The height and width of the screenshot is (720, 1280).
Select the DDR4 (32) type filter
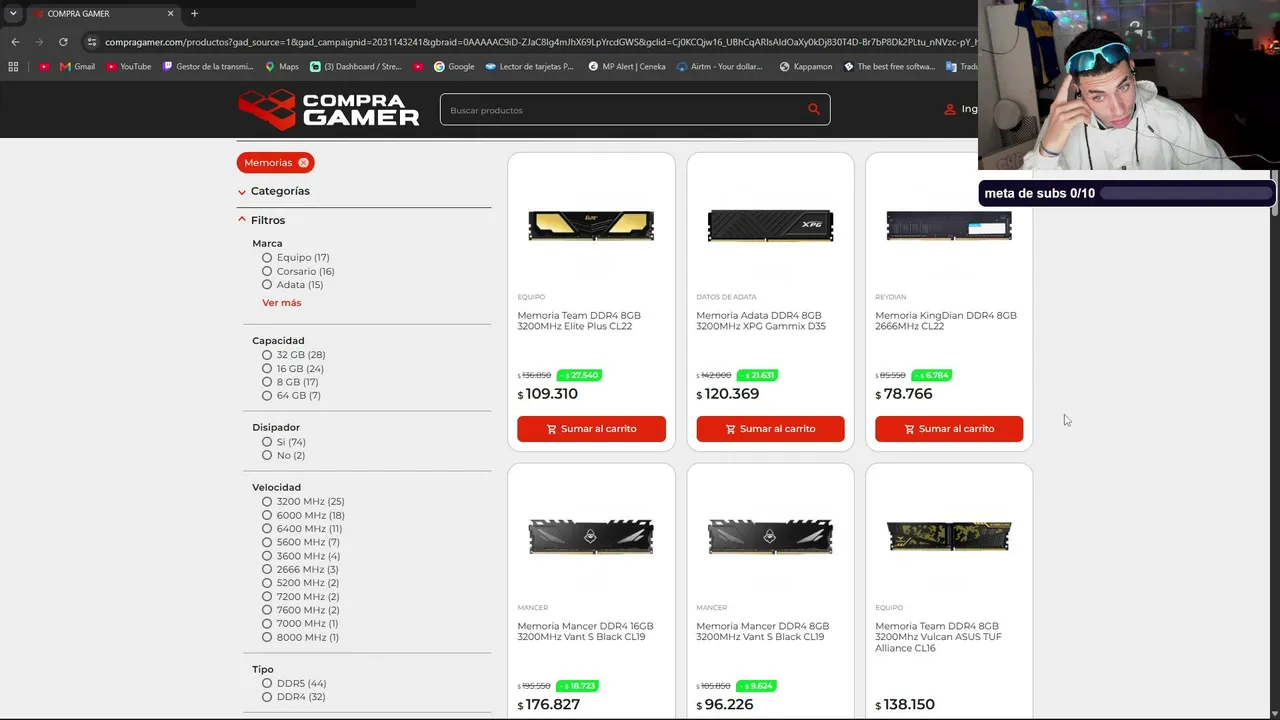pos(267,697)
